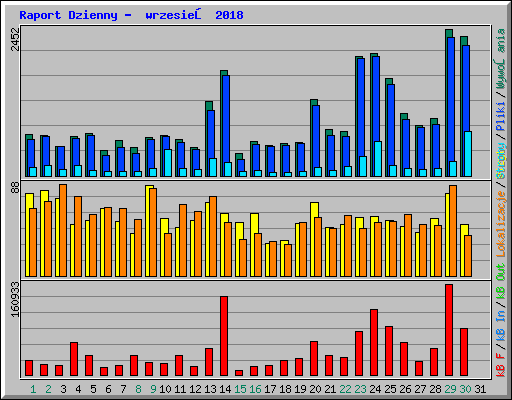Click day label 5 on the x-axis
This screenshot has width=512, height=400.
coord(93,389)
